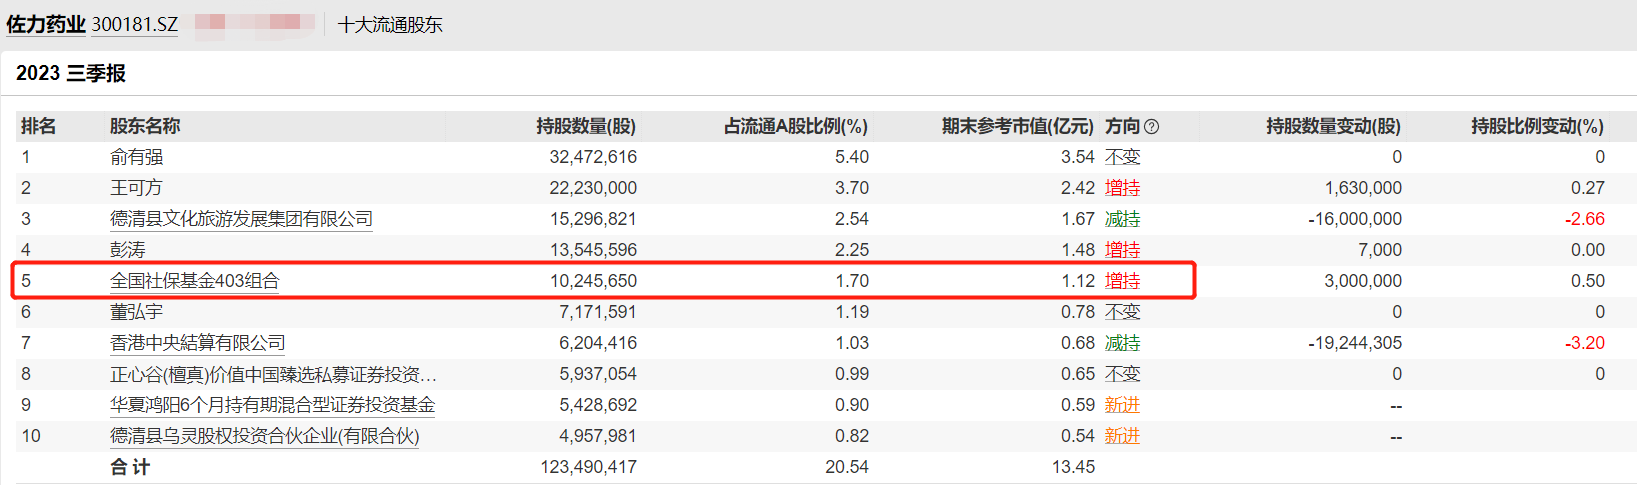The width and height of the screenshot is (1637, 485).
Task: Click the 2023 三季报 section heading
Action: (71, 73)
